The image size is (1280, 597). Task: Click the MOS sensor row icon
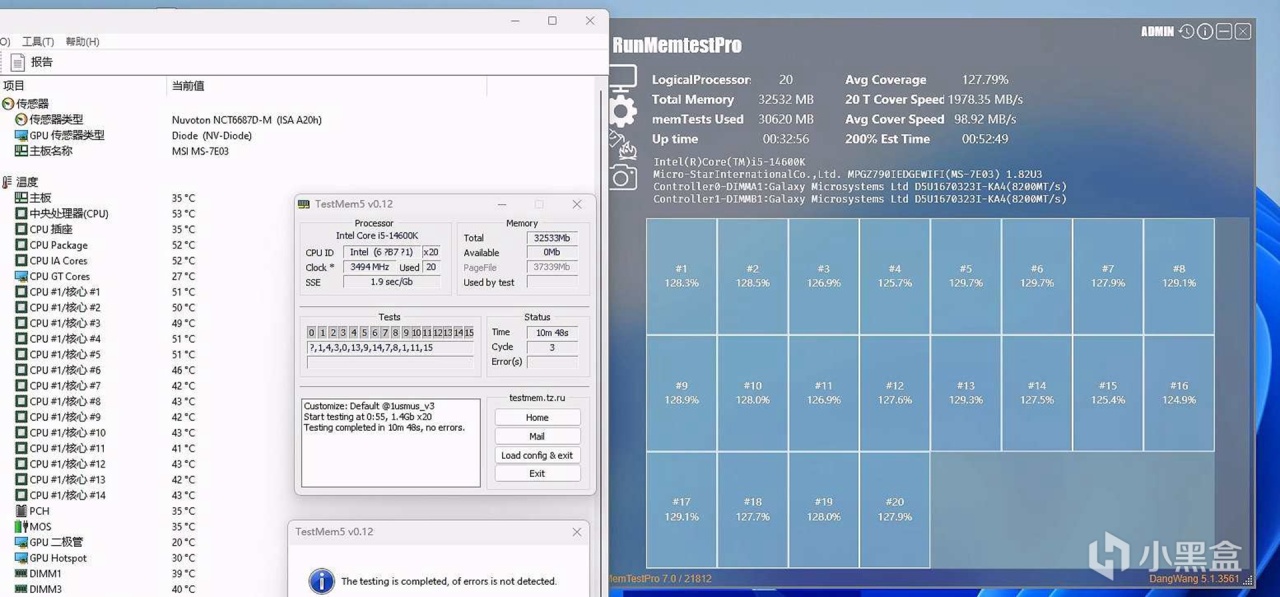point(21,527)
